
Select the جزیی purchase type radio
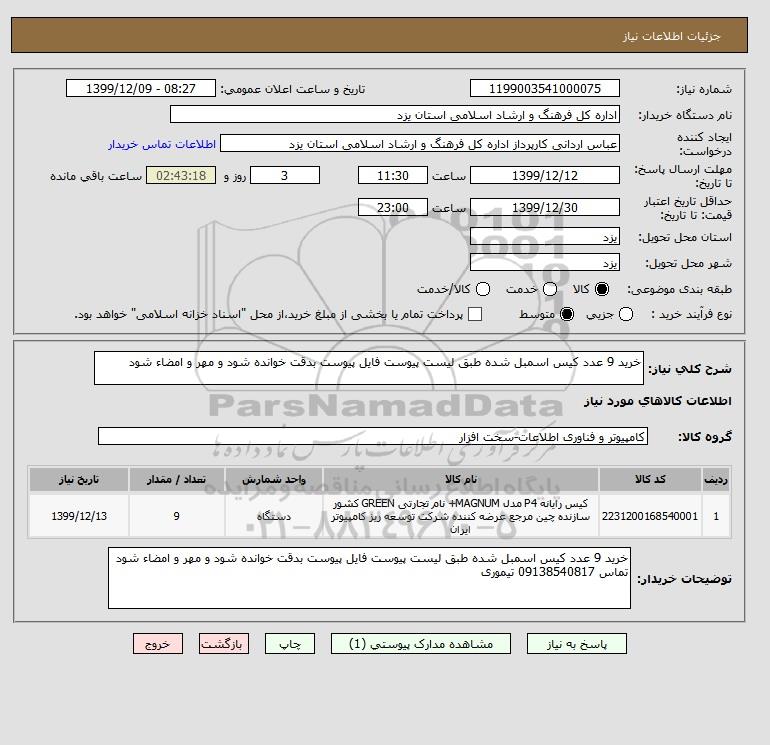click(x=626, y=314)
